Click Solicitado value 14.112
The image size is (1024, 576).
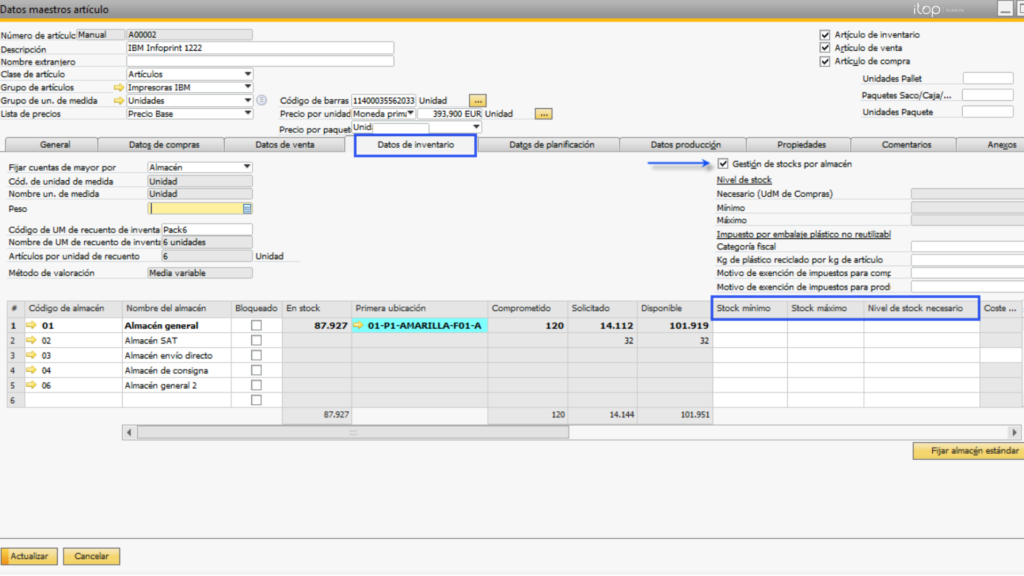tap(616, 325)
